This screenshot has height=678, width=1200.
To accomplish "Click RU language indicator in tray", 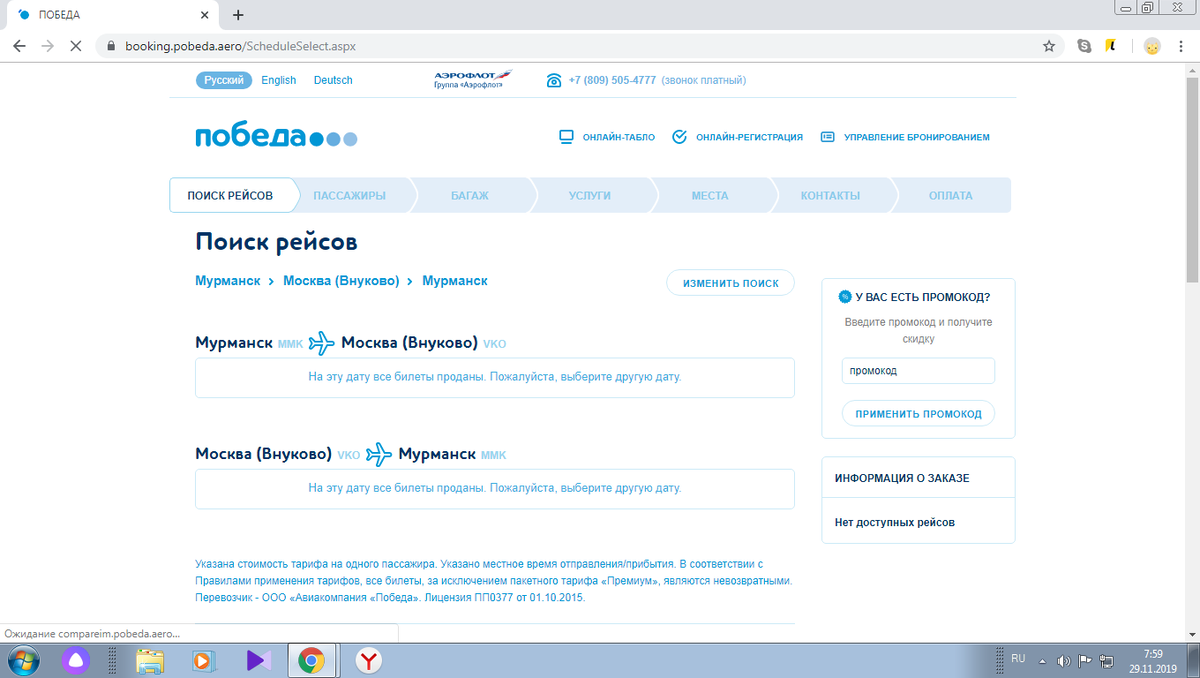I will pos(1018,658).
